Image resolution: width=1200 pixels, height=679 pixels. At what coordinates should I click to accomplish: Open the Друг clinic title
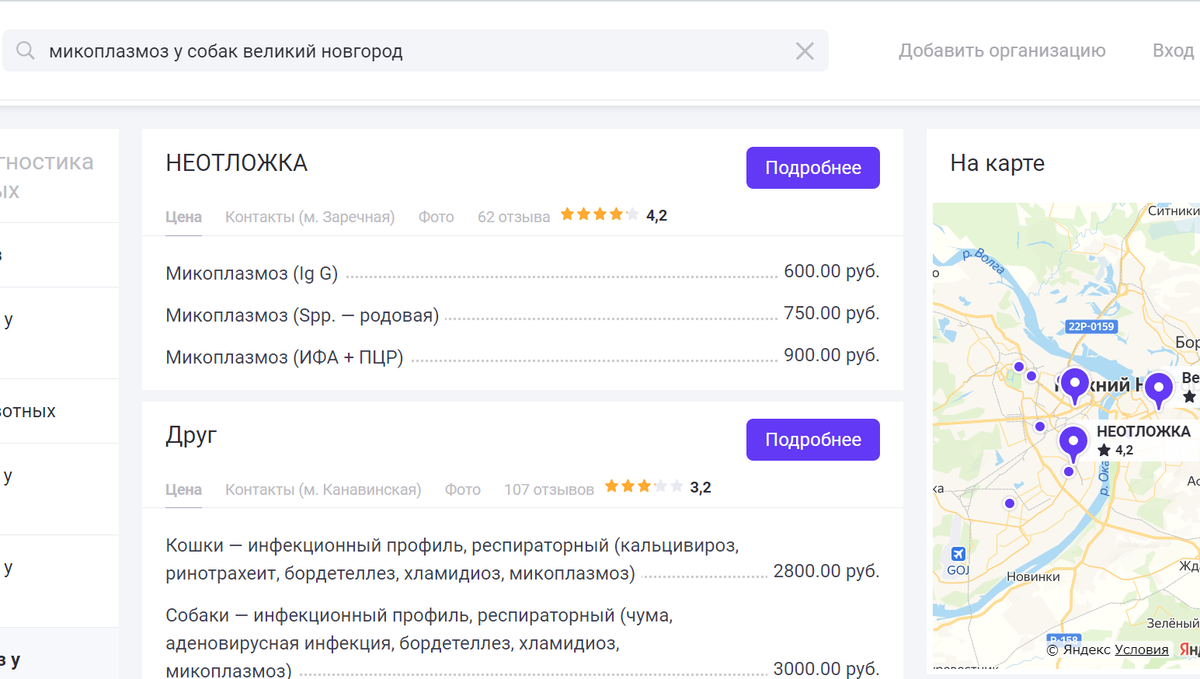pos(191,435)
